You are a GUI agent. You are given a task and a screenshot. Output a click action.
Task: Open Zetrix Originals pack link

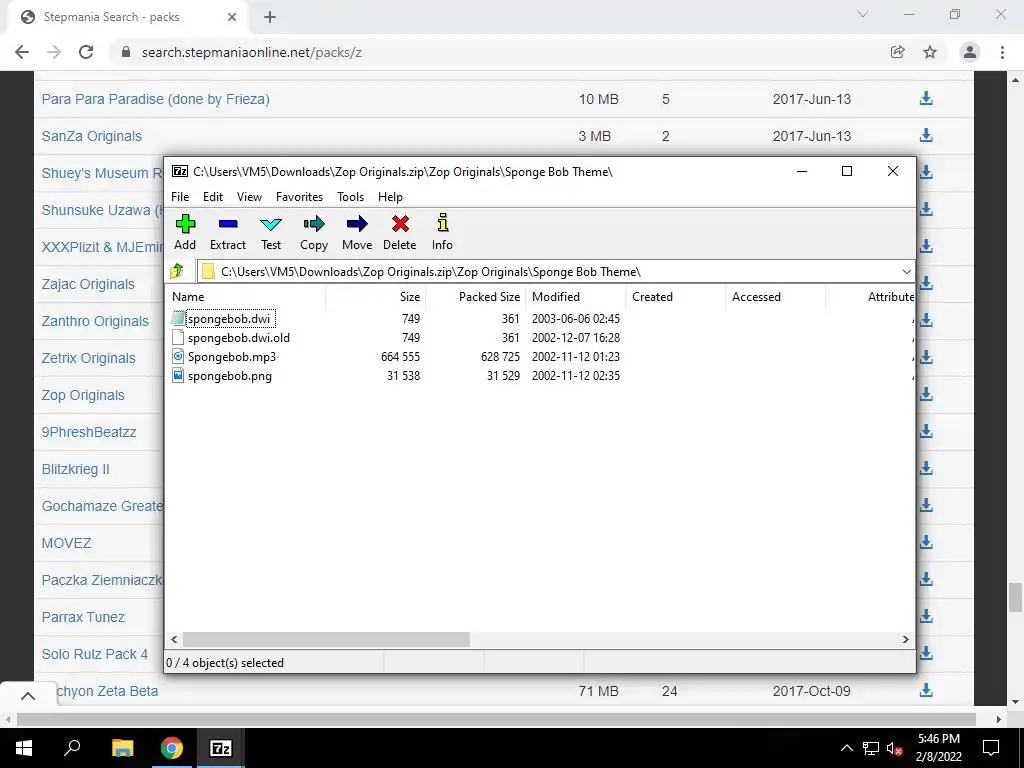pos(89,358)
